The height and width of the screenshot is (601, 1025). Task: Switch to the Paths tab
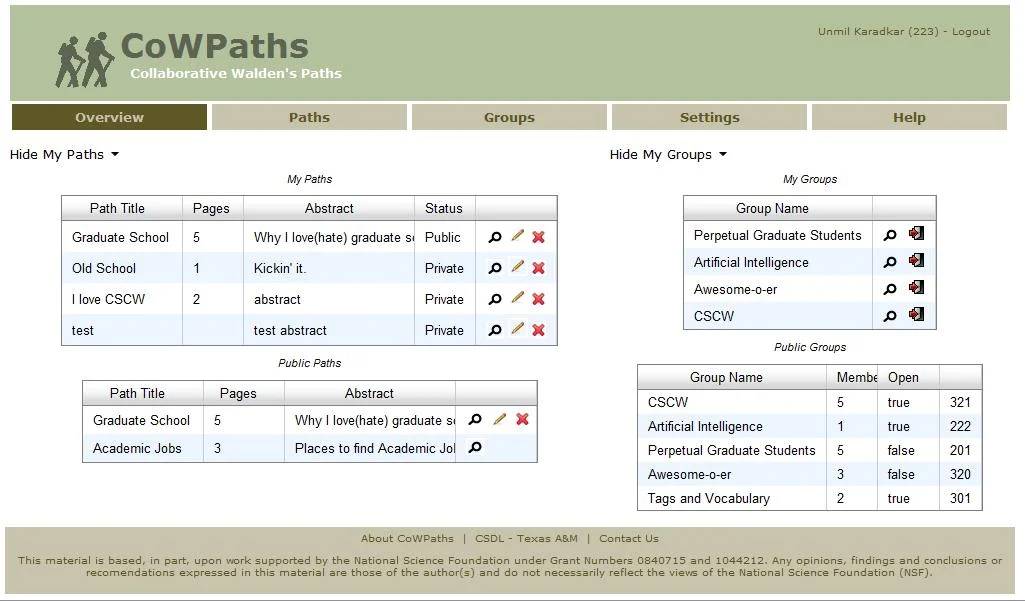point(309,117)
